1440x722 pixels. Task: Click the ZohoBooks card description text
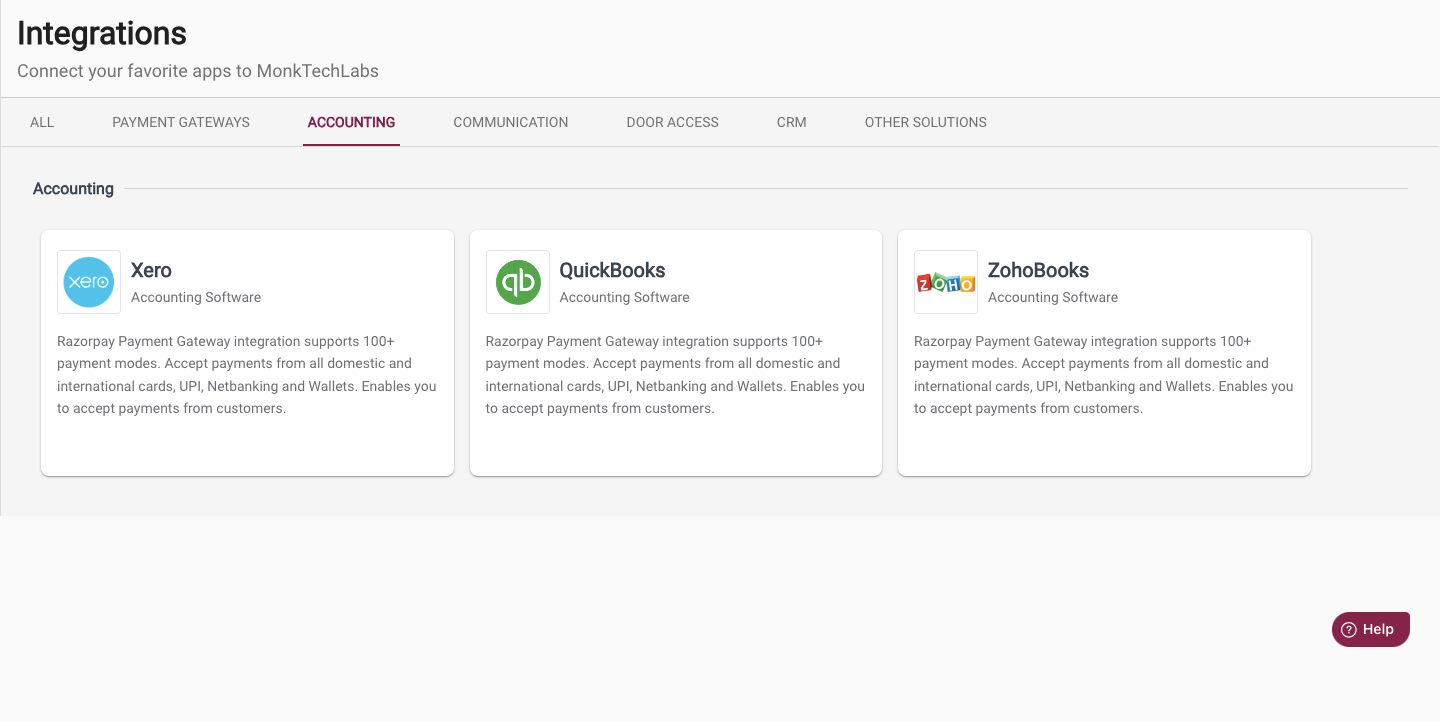point(1103,375)
